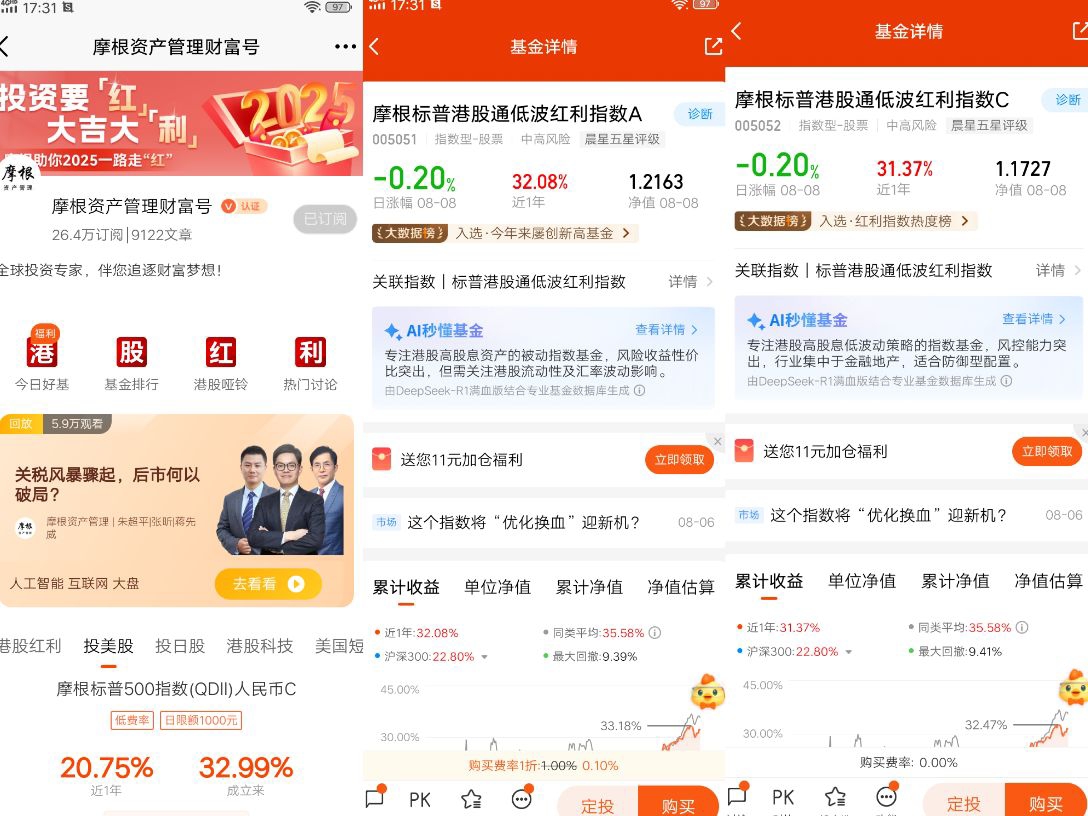Open 关联指数 详情 on index A page

click(x=690, y=282)
